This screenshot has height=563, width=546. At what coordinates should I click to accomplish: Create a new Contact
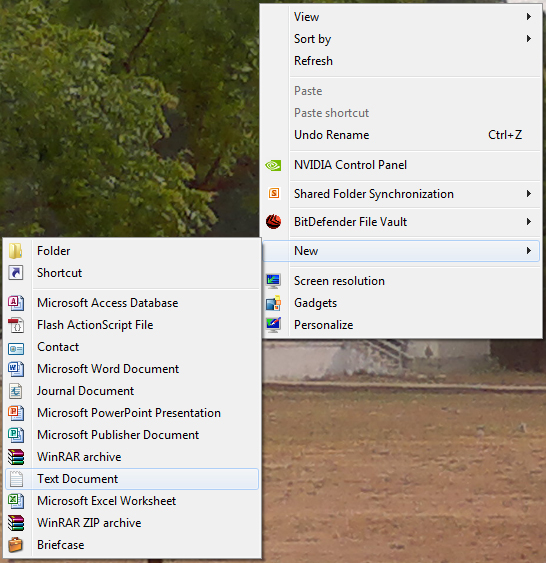point(132,347)
